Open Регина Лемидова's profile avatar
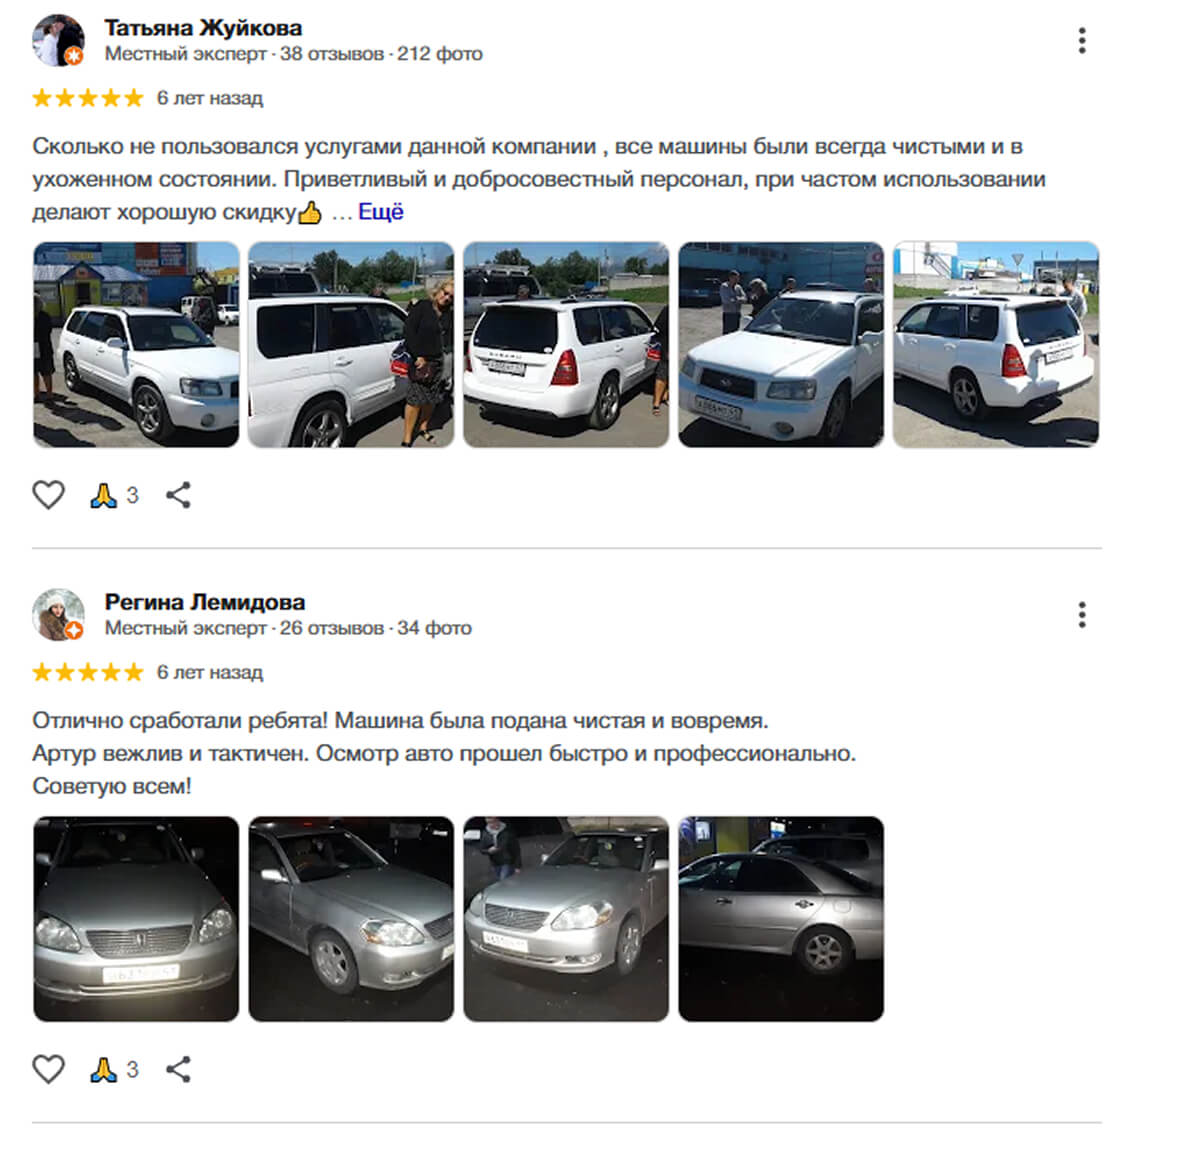Viewport: 1179px width, 1160px height. 59,615
